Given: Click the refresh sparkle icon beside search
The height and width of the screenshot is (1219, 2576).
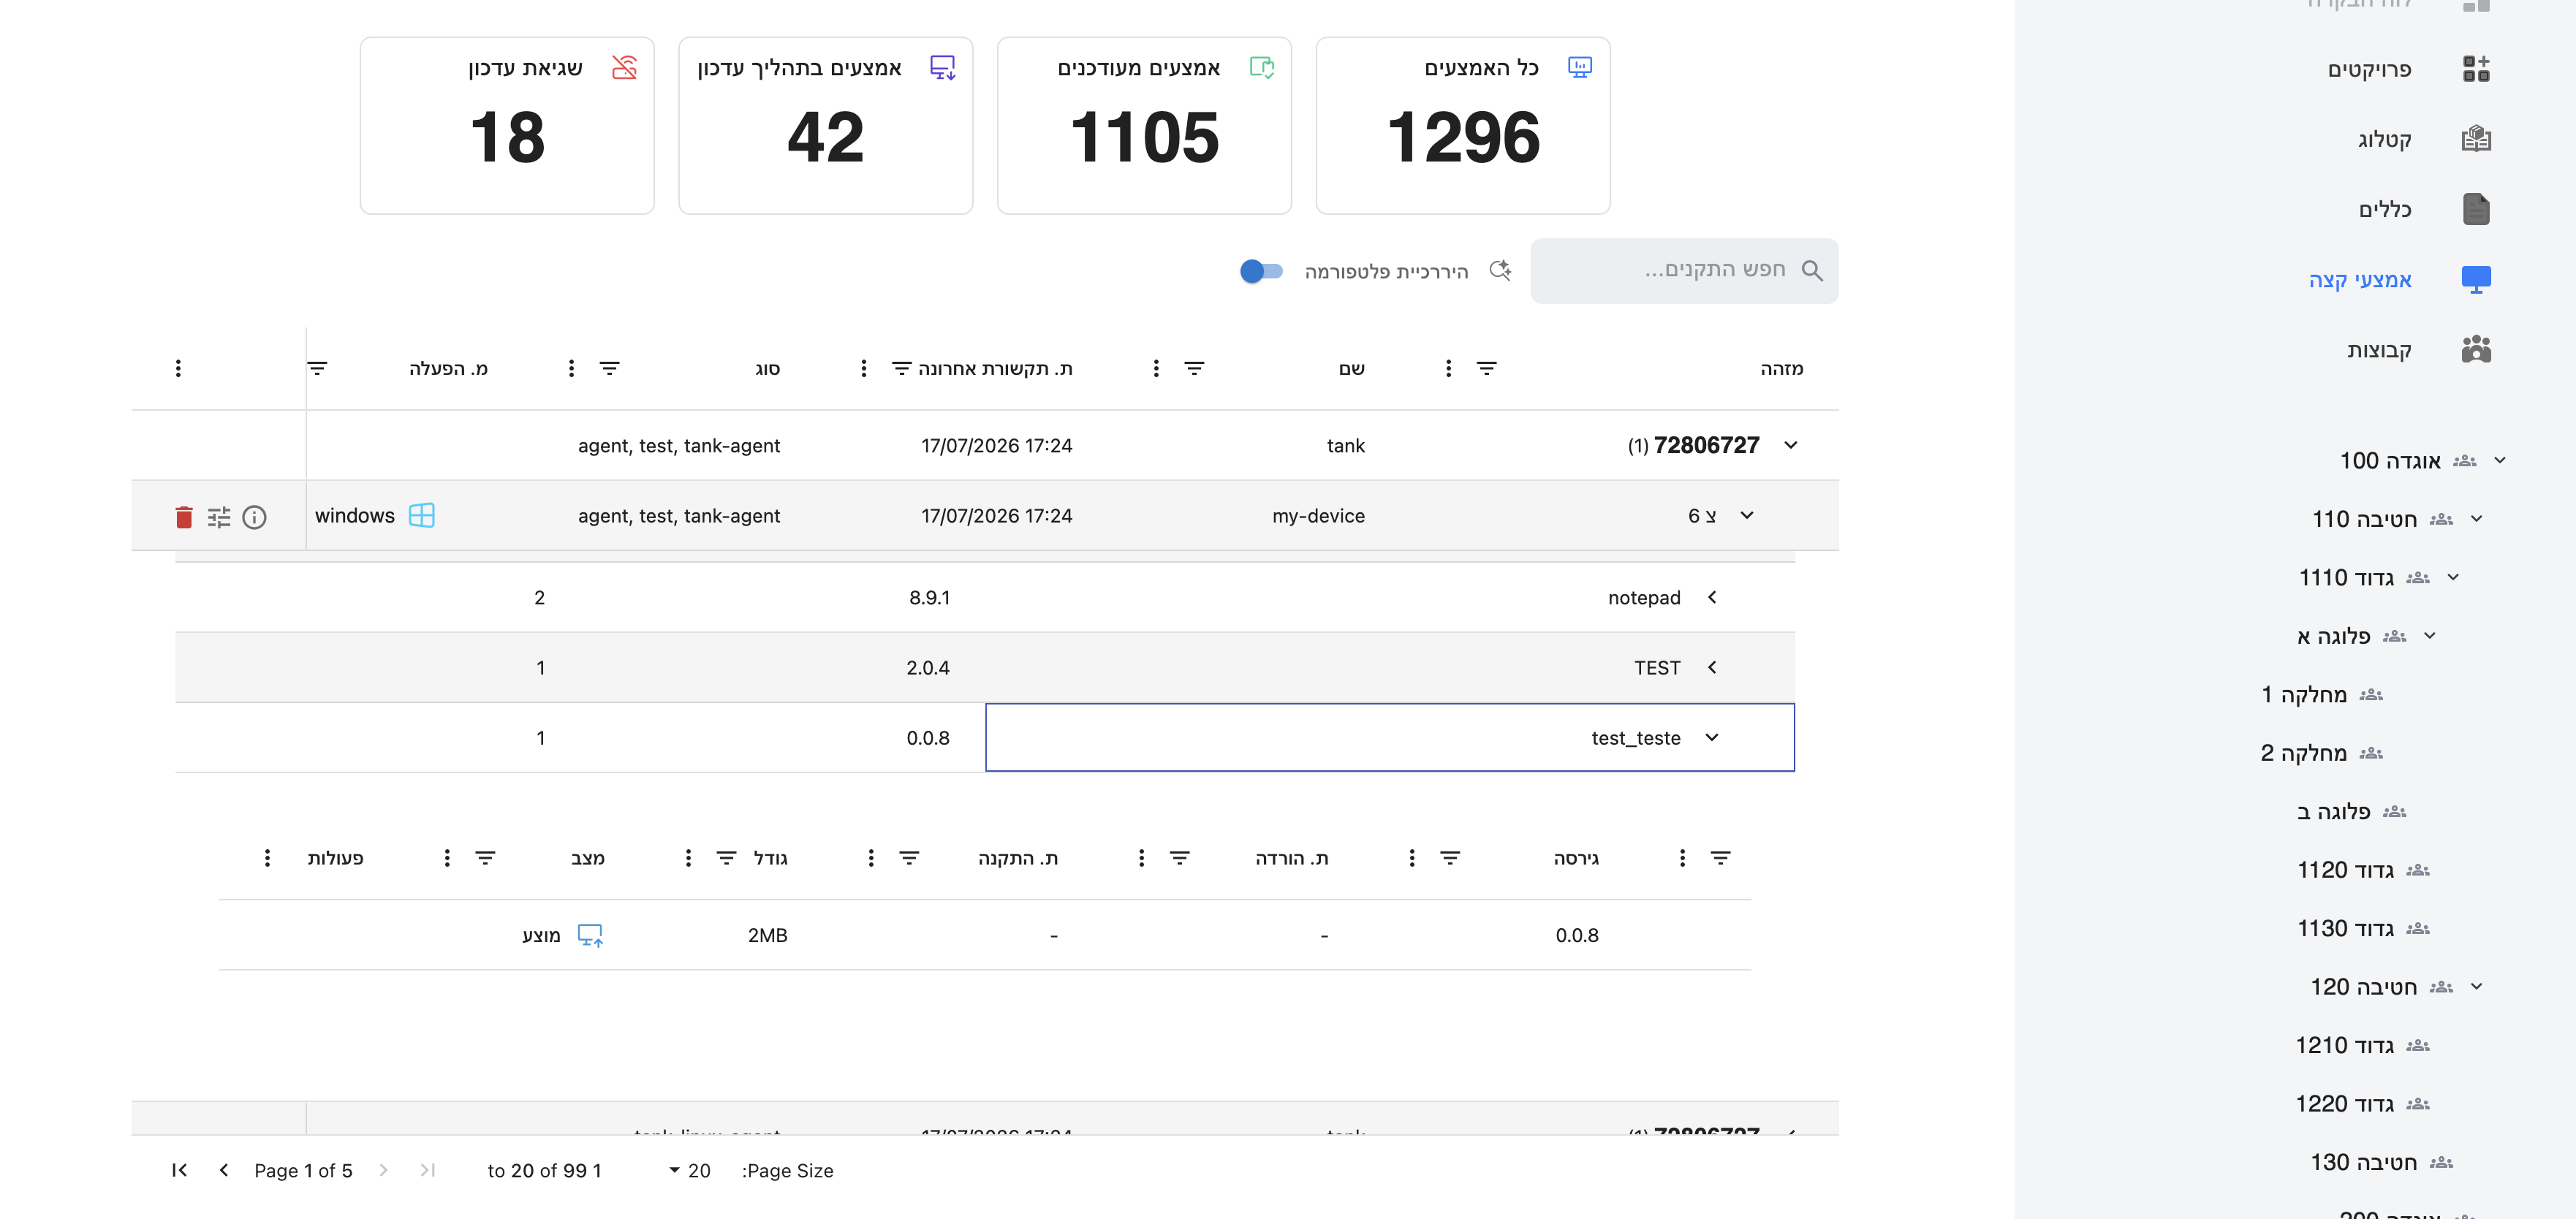Looking at the screenshot, I should [1500, 270].
